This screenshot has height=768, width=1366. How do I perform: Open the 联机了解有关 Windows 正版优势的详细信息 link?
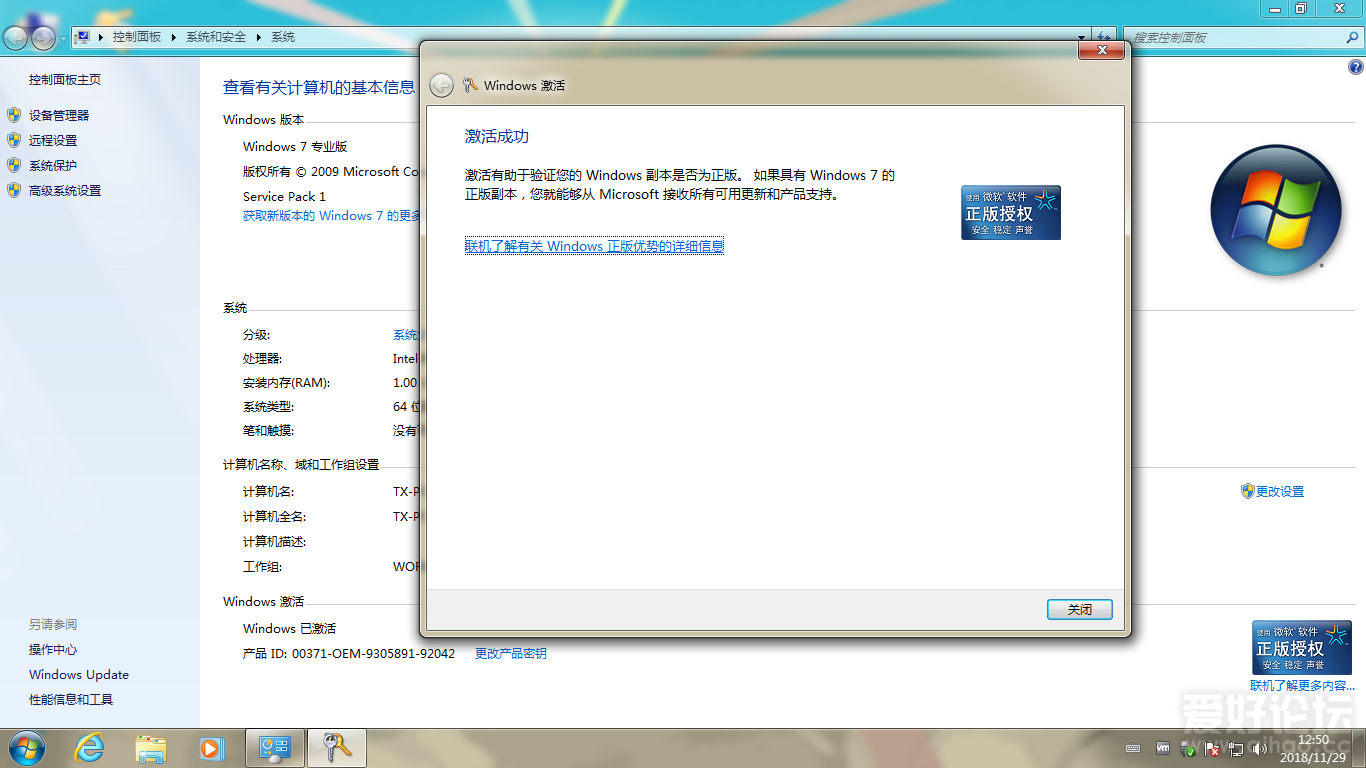click(594, 246)
